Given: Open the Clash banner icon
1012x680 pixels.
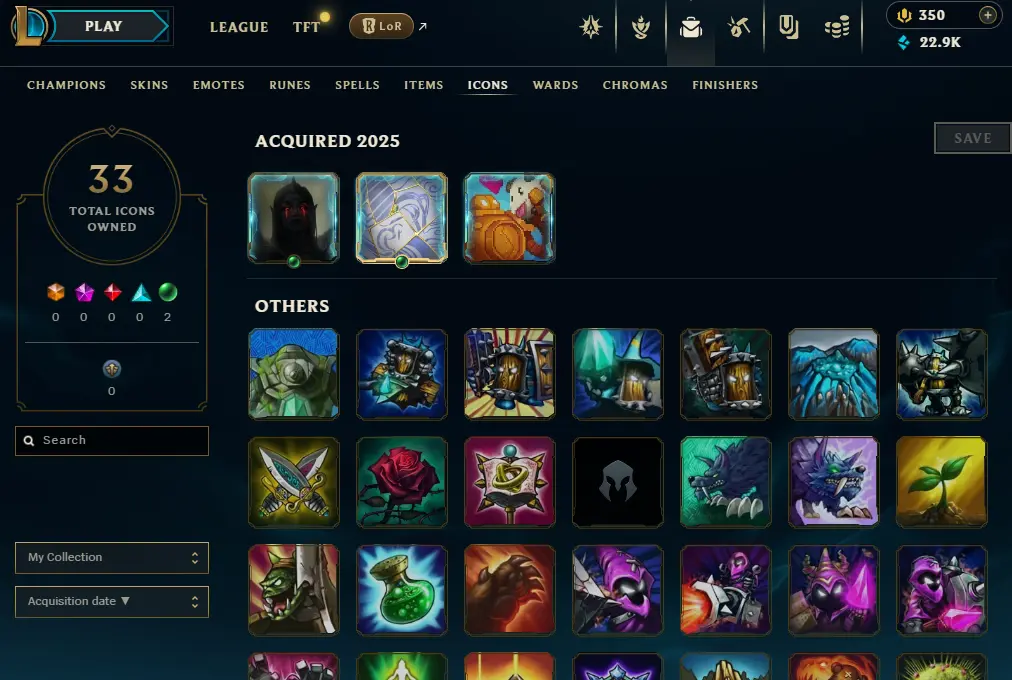Looking at the screenshot, I should (591, 26).
